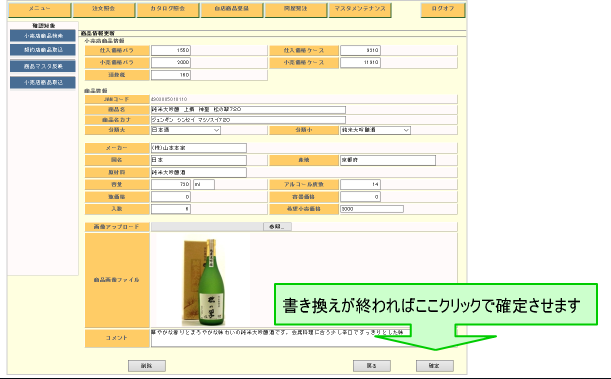Click the right field showing 0 below アルコール度数
The width and height of the screenshot is (611, 379).
360,197
